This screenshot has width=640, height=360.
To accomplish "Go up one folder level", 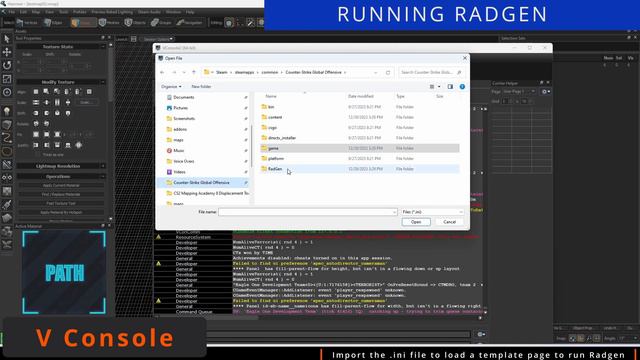I will click(x=194, y=72).
